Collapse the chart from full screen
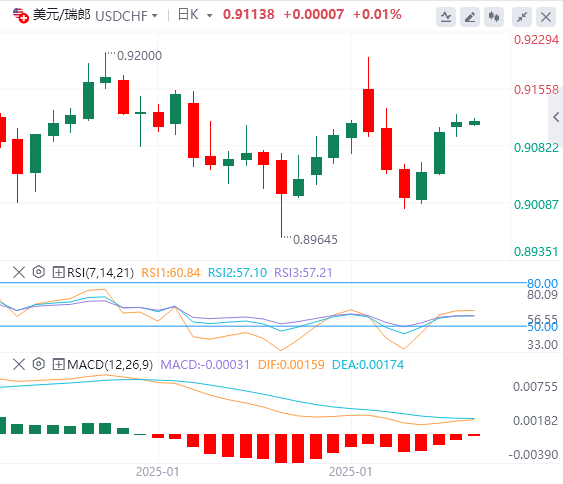The image size is (563, 484). 522,17
